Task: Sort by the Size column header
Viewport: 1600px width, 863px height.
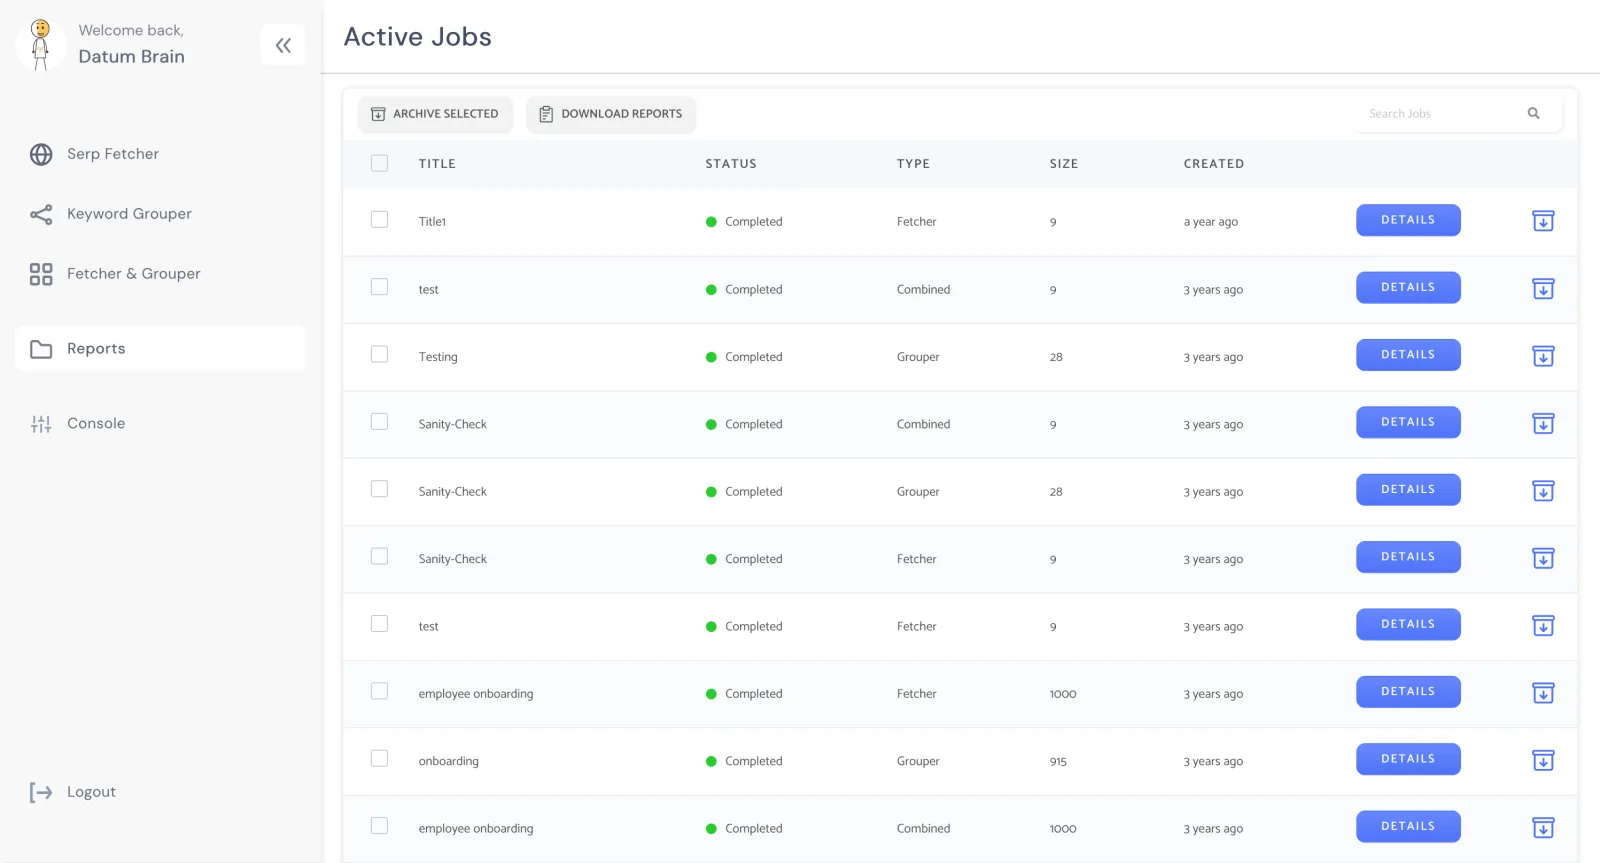Action: click(1064, 164)
